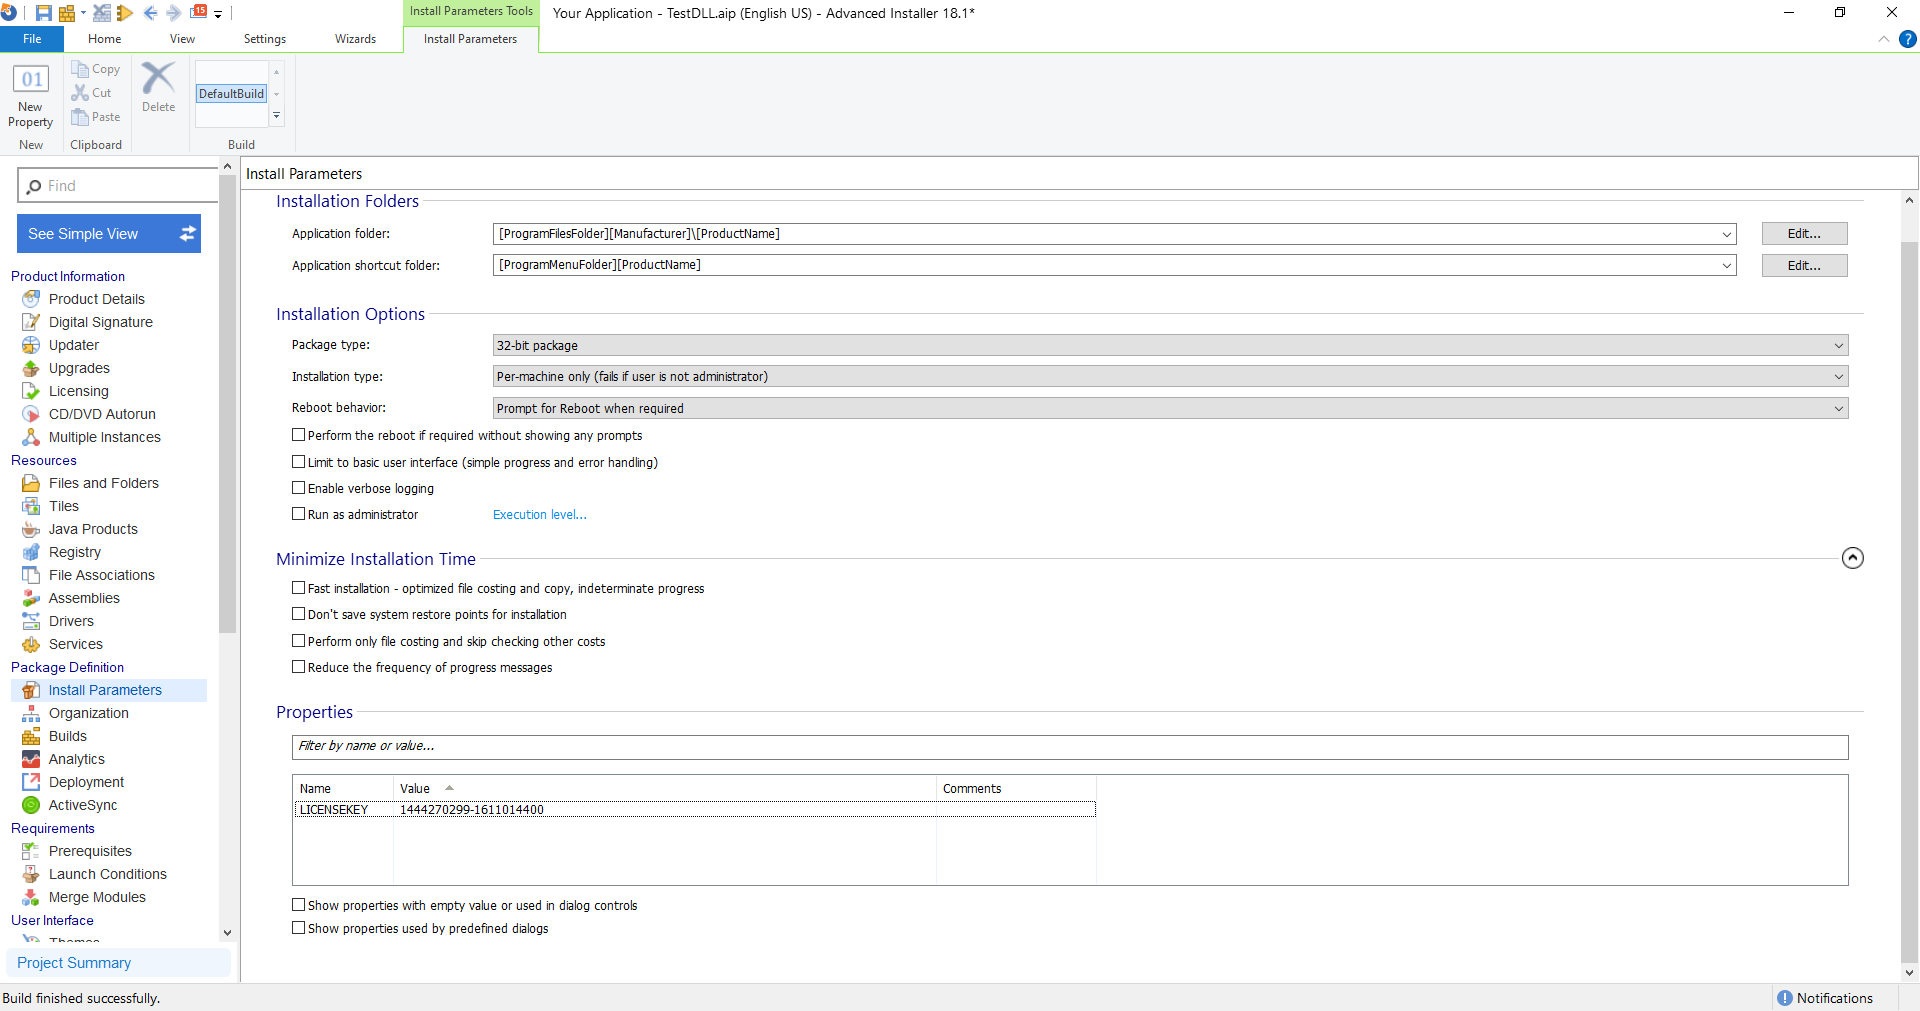Click the Delete icon in ribbon
Viewport: 1920px width, 1011px height.
(158, 79)
